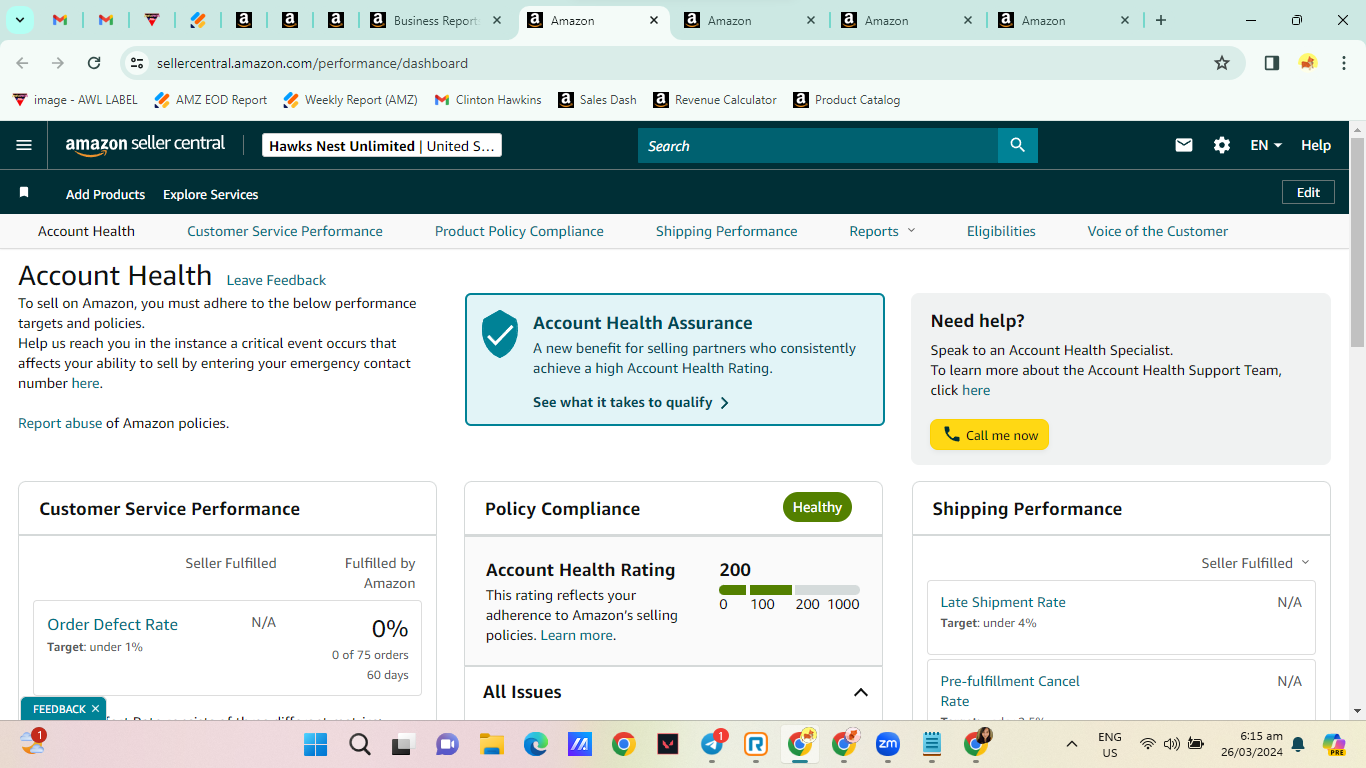Open Copilot from the taskbar corner
The height and width of the screenshot is (768, 1366).
[x=1334, y=744]
